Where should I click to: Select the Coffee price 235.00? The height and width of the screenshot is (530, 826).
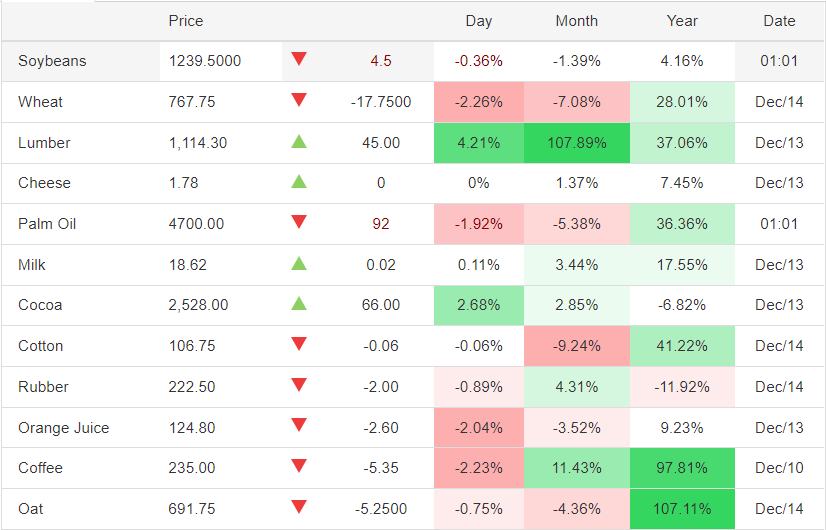point(192,468)
